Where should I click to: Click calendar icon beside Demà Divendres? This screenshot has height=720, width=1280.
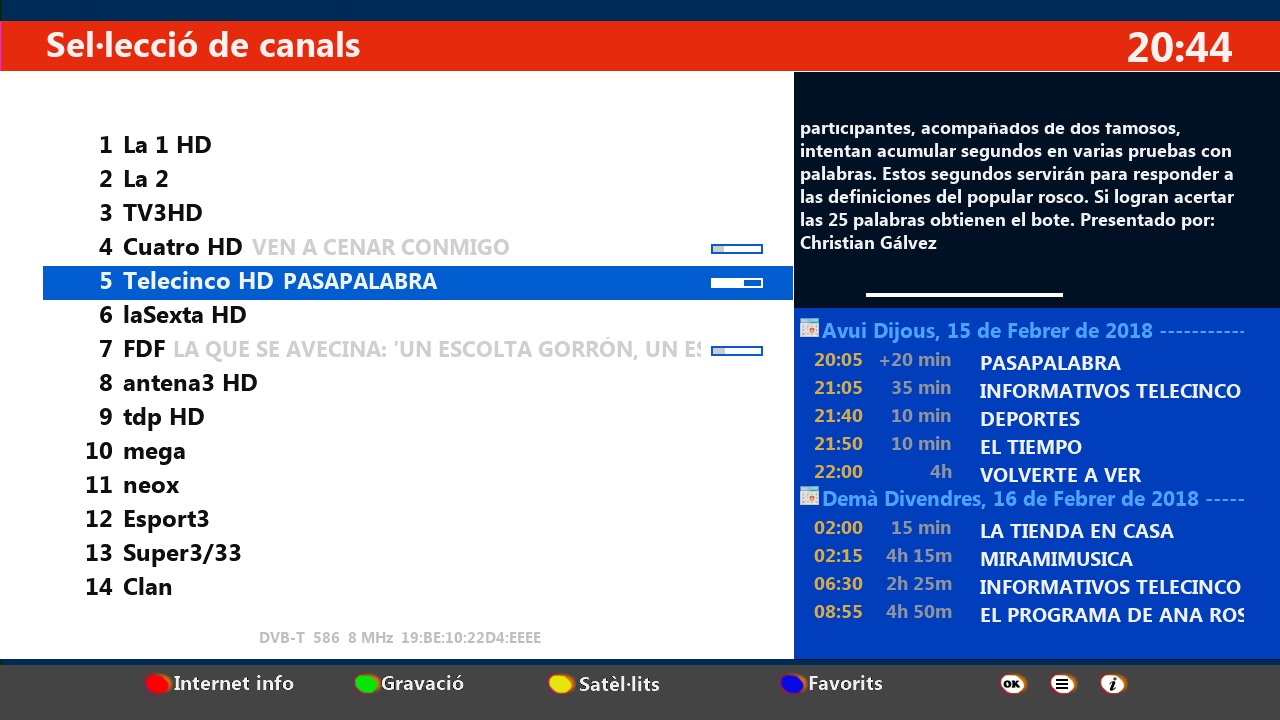pos(809,496)
